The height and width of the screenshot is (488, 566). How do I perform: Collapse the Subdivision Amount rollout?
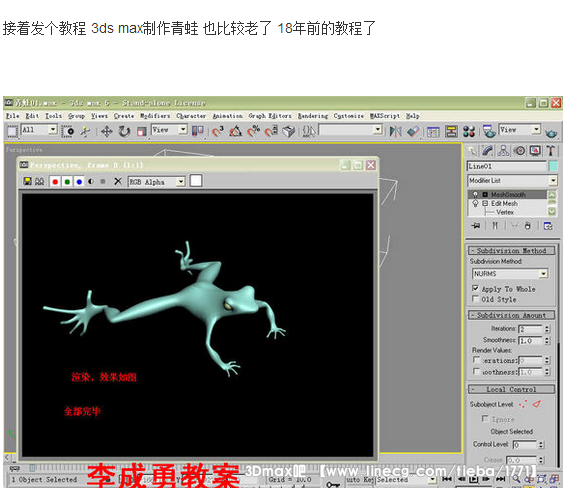pos(511,315)
